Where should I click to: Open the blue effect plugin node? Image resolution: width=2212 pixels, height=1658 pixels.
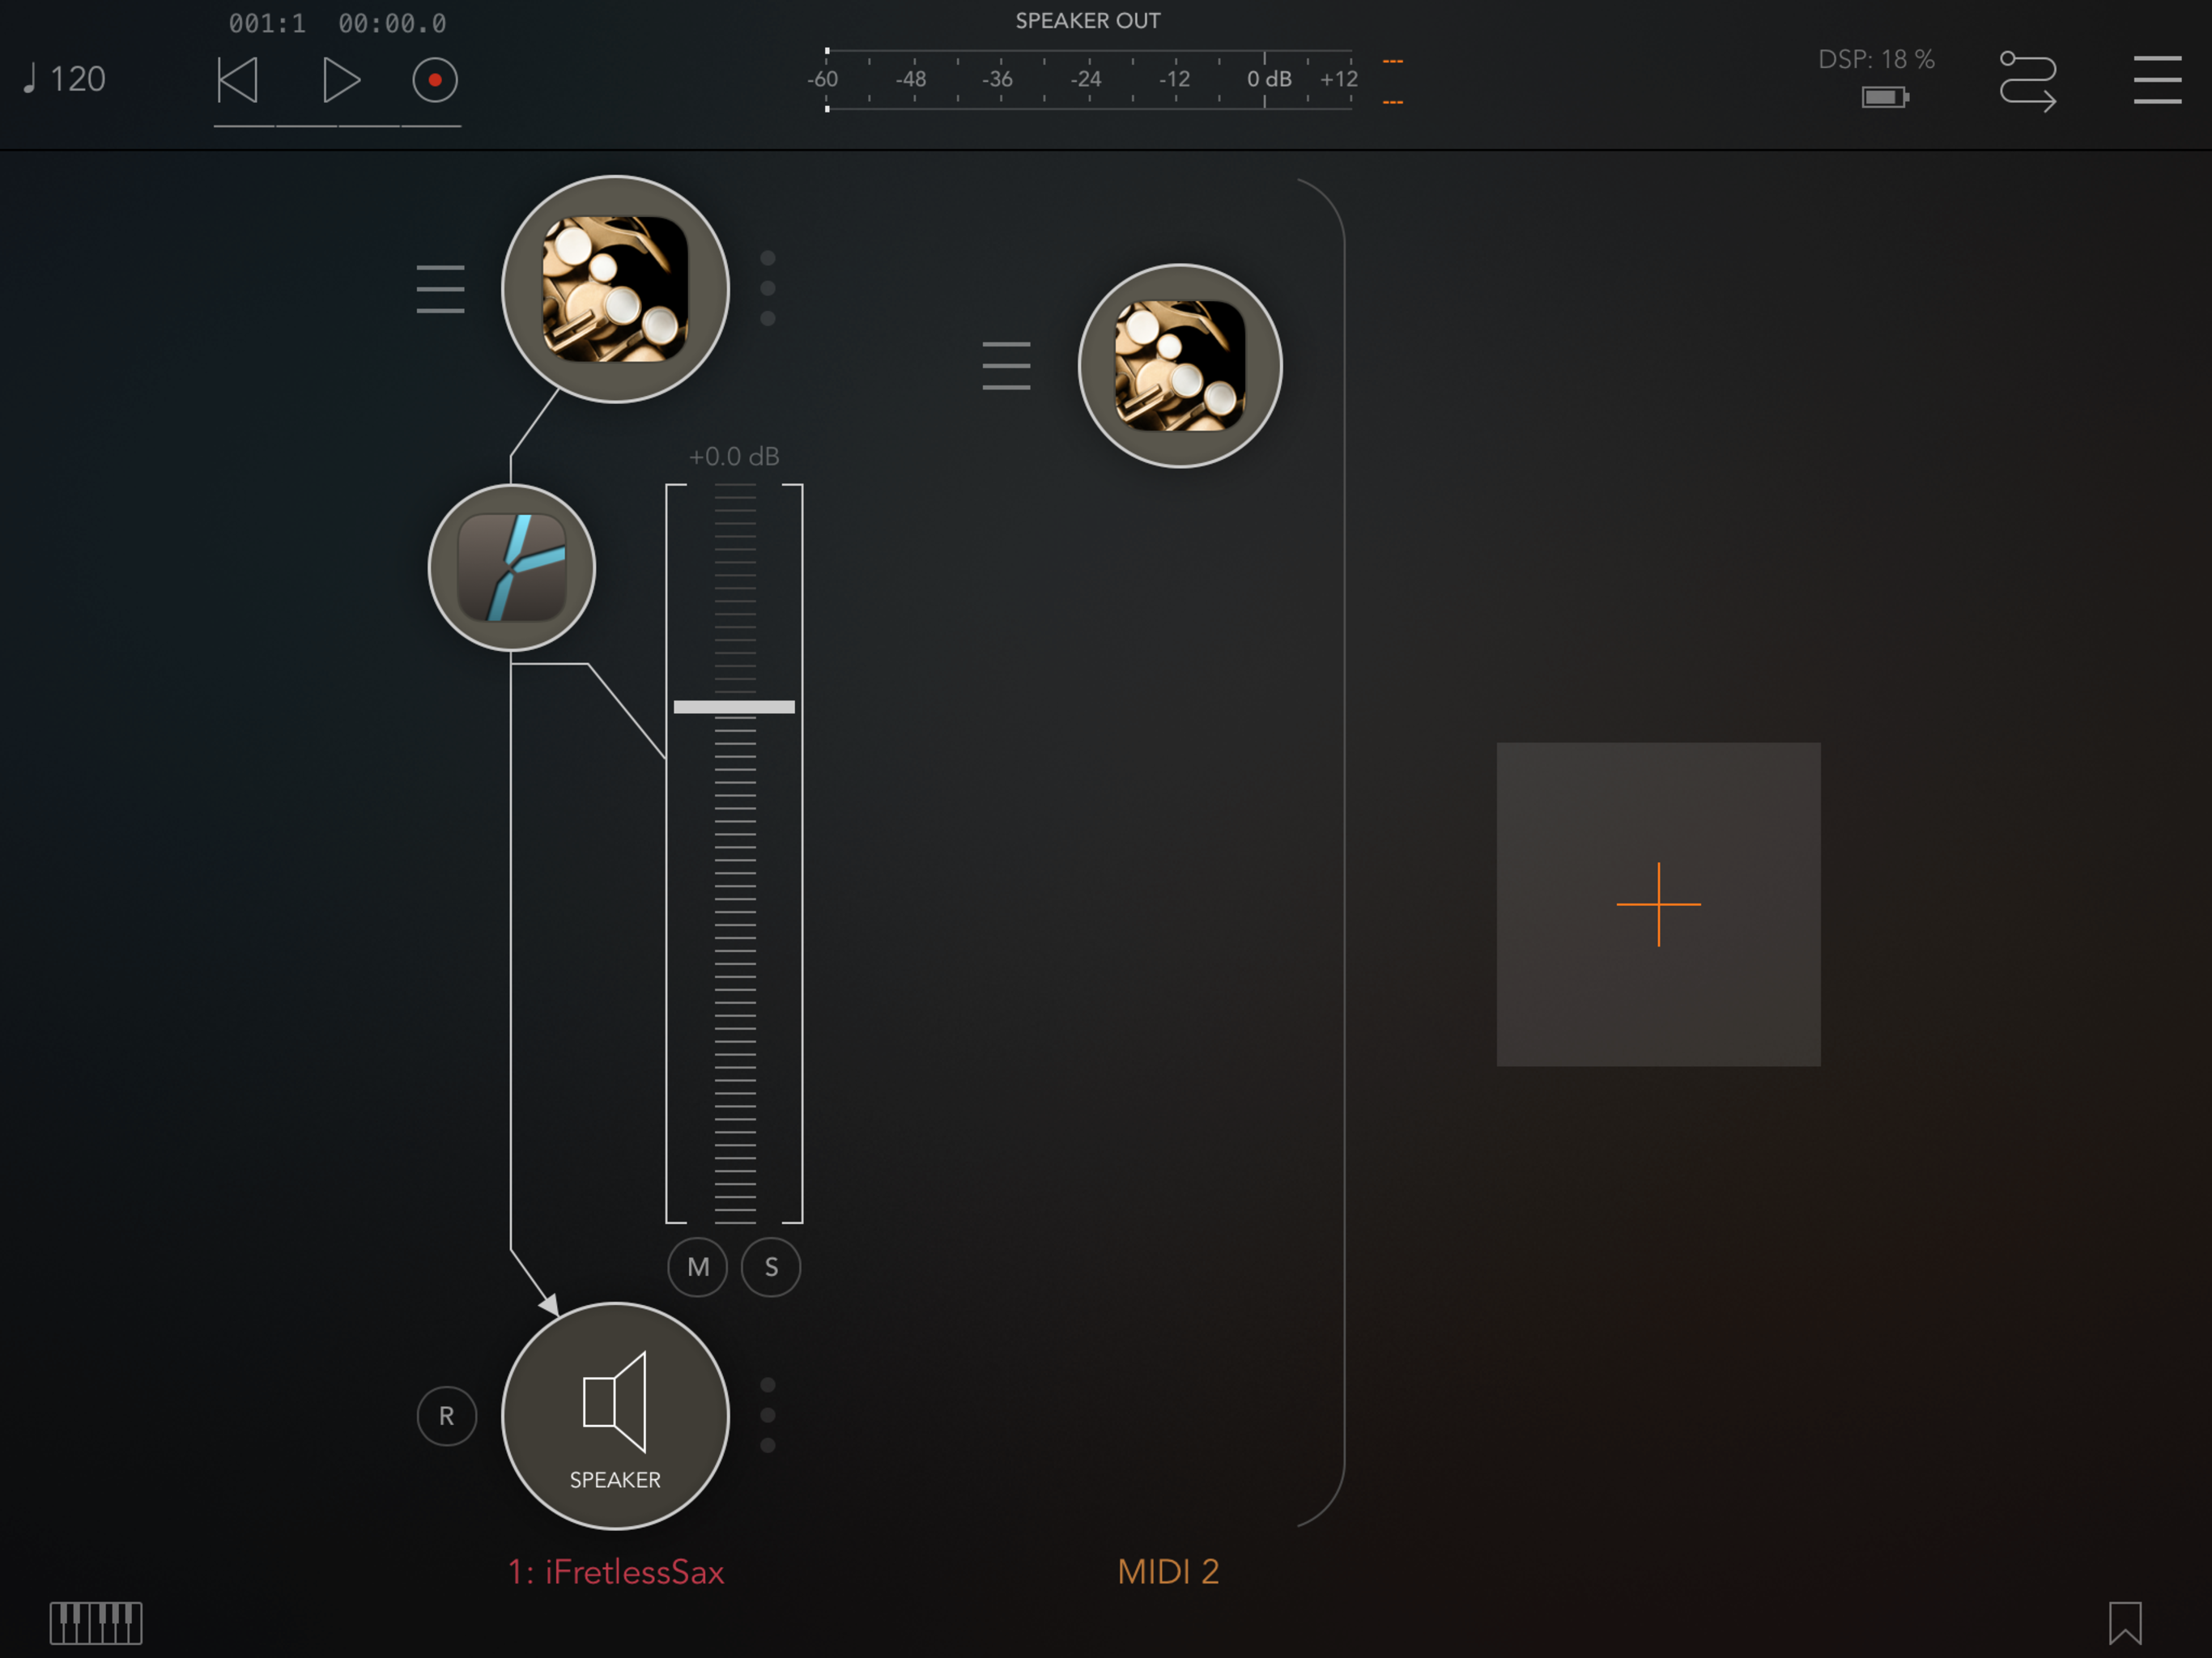click(x=512, y=568)
